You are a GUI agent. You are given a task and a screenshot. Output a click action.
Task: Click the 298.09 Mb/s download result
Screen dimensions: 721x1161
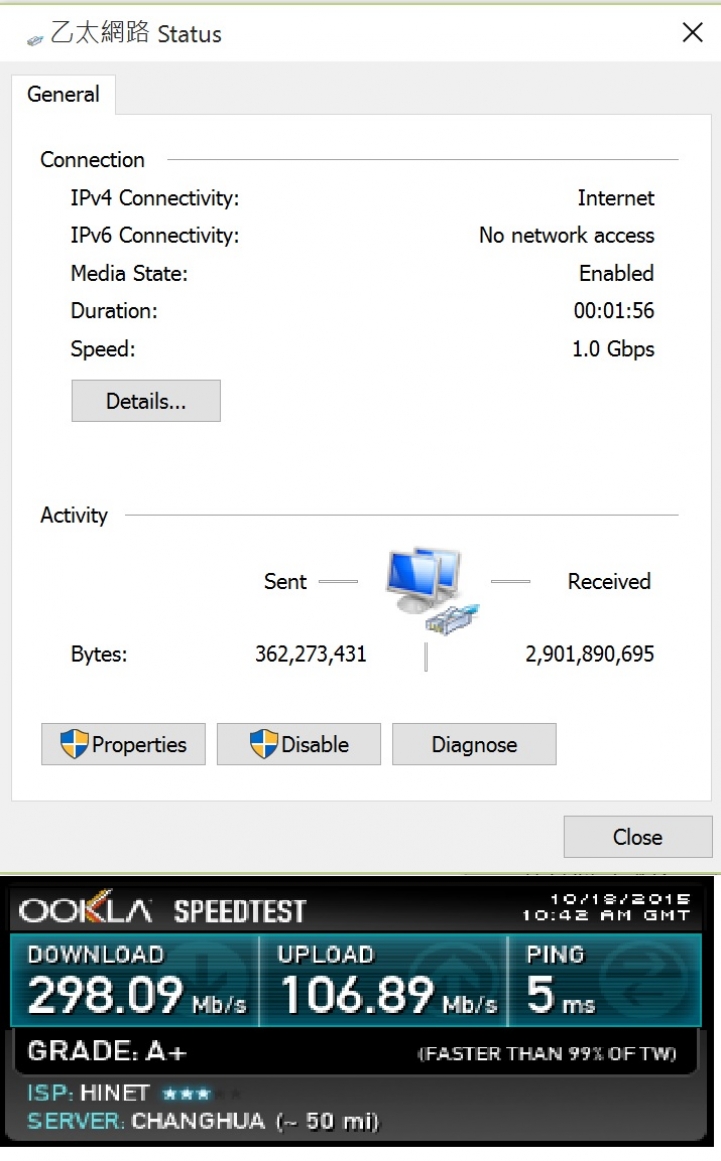pos(137,994)
